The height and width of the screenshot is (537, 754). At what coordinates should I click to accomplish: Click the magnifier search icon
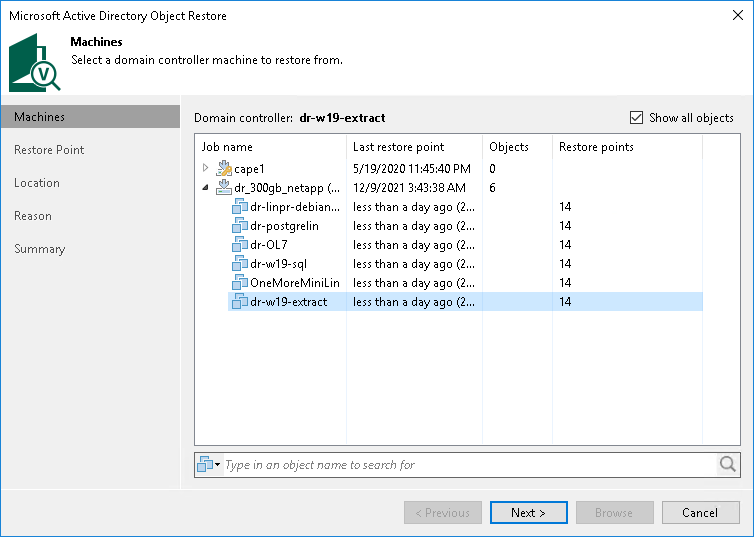pyautogui.click(x=728, y=464)
